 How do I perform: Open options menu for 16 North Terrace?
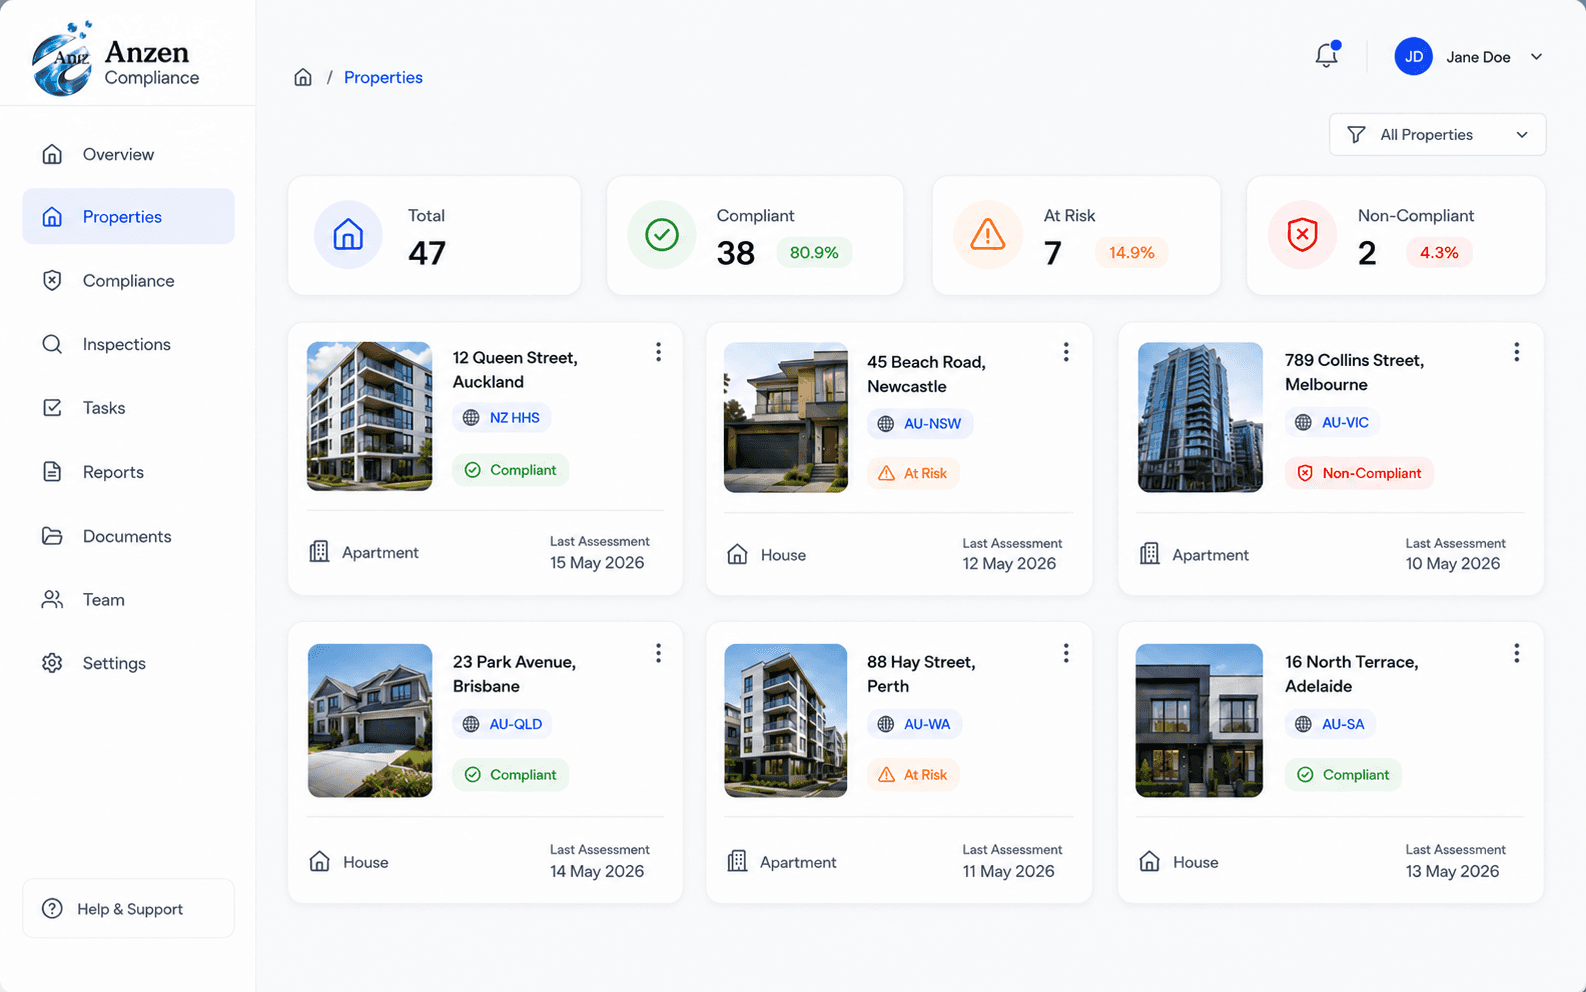pyautogui.click(x=1516, y=653)
